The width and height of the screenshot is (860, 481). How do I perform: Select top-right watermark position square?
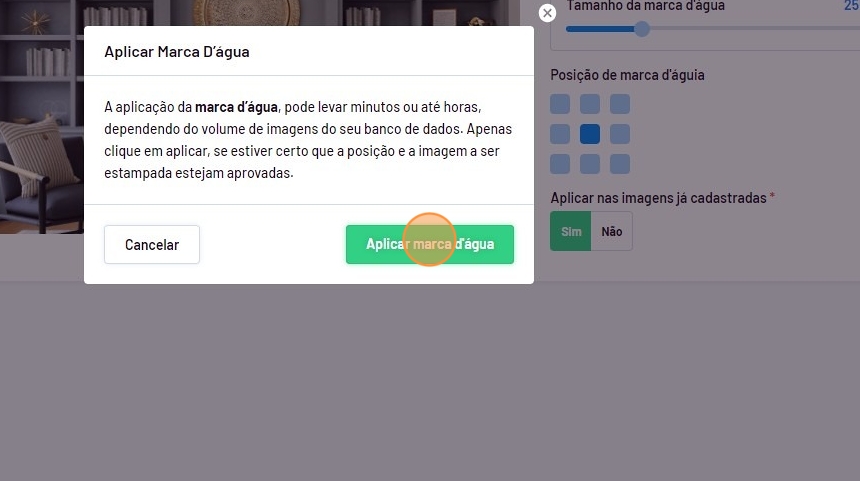pos(620,104)
